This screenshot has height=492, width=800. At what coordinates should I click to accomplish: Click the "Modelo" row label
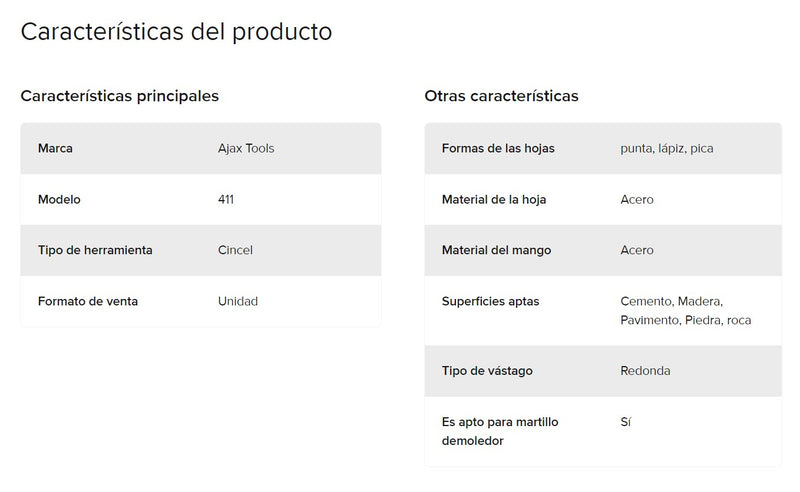point(59,199)
